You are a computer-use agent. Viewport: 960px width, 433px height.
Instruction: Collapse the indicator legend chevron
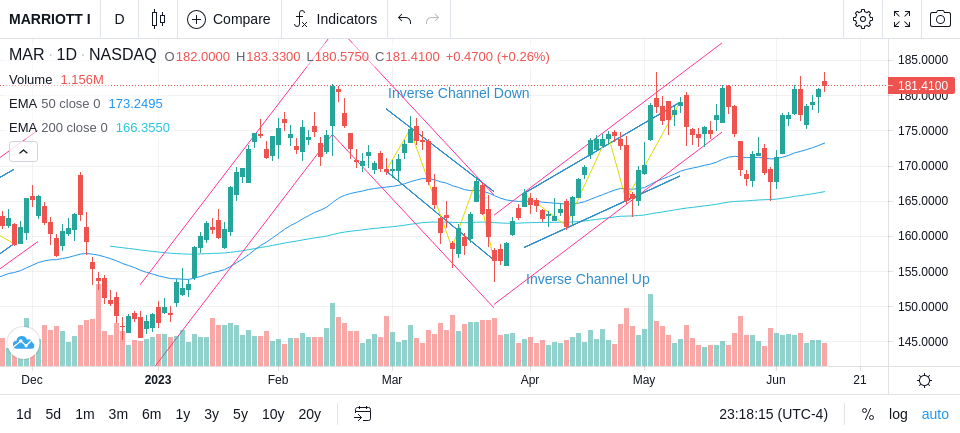[23, 151]
